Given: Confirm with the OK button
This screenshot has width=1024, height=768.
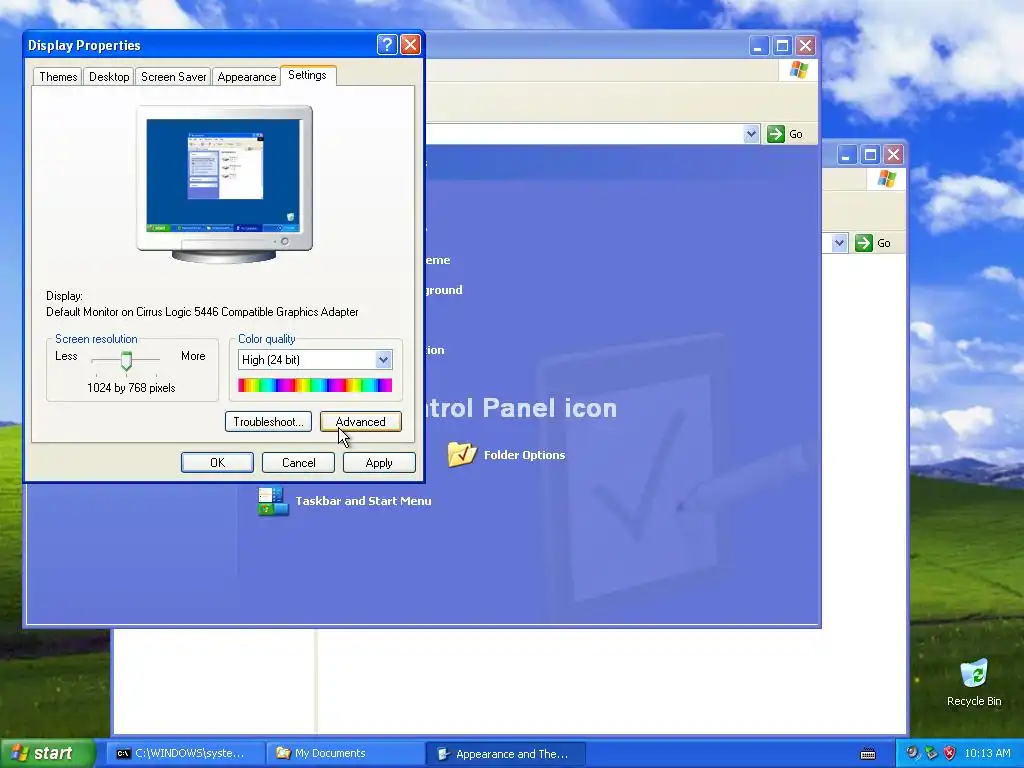Looking at the screenshot, I should 217,462.
